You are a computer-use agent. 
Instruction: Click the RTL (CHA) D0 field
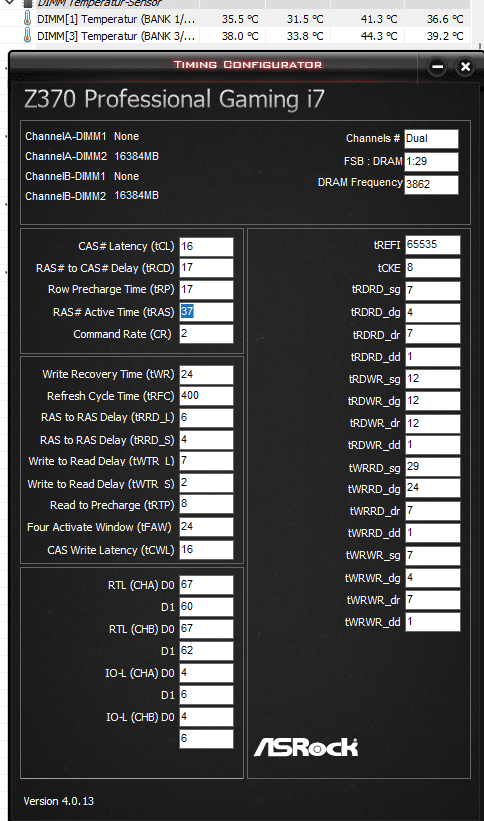click(x=206, y=585)
